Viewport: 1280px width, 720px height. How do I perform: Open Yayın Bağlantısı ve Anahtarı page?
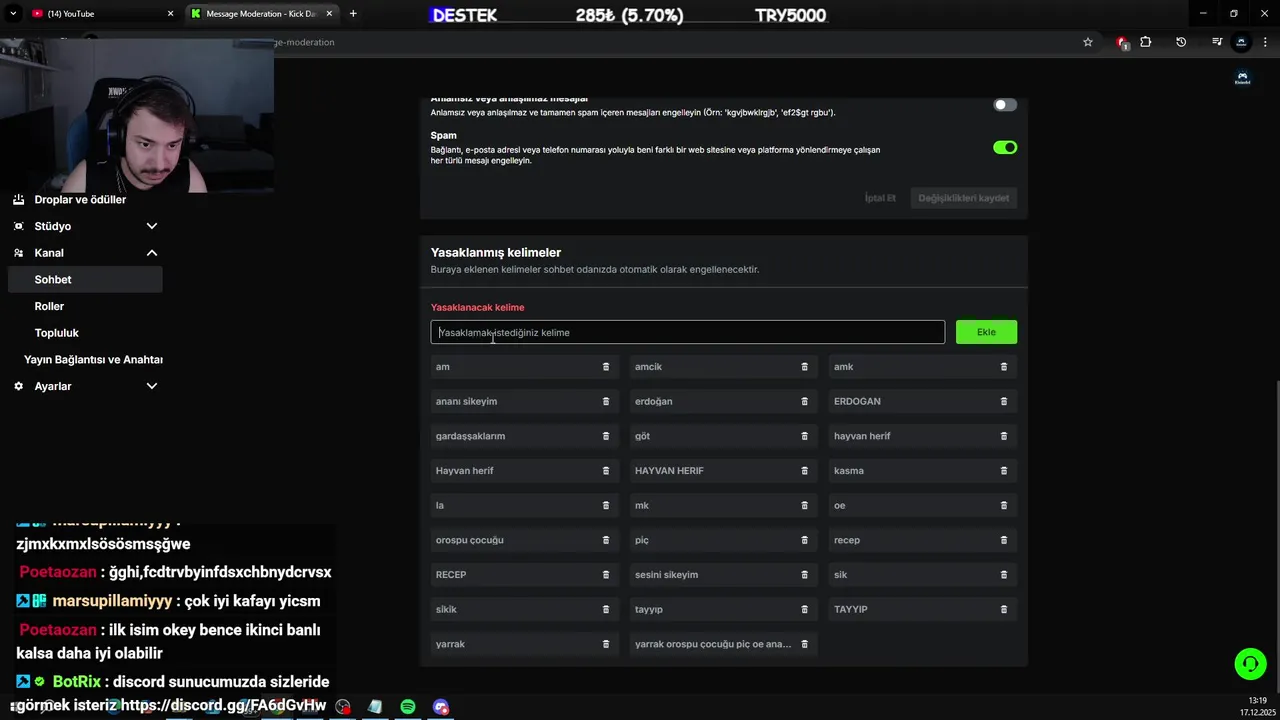click(93, 359)
